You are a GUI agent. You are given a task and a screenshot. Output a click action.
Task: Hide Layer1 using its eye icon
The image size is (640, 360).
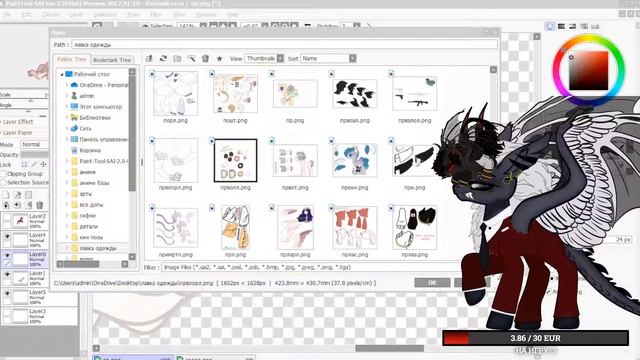pos(7,274)
